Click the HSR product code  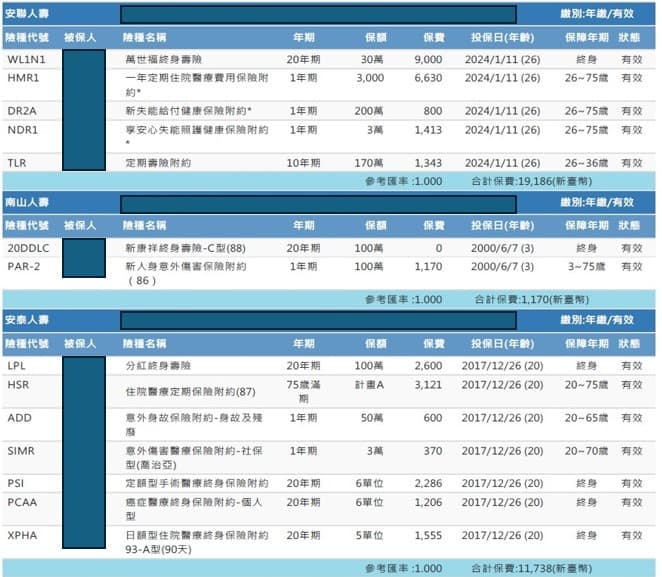[18, 385]
